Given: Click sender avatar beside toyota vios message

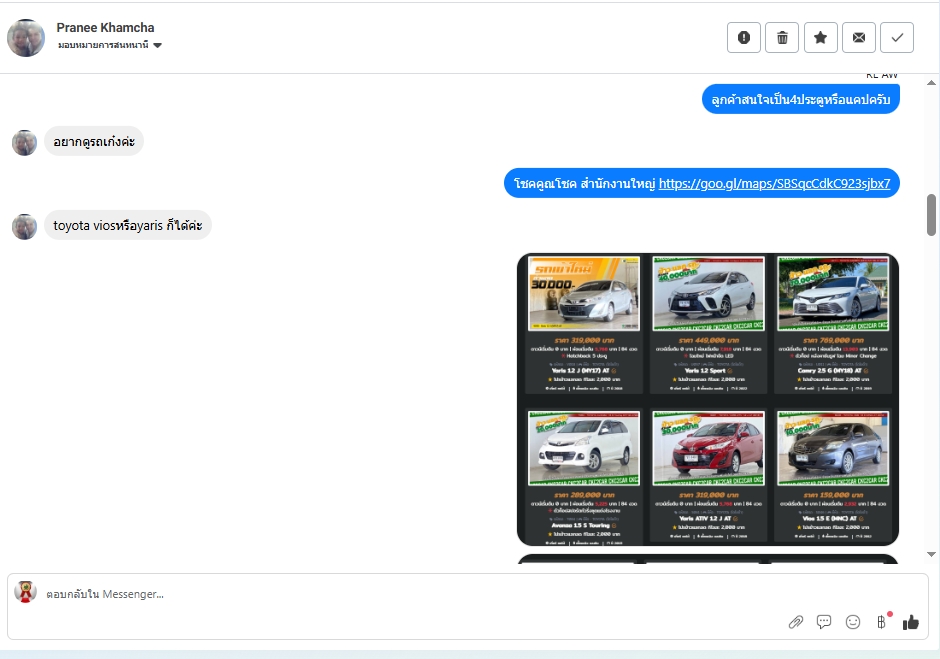Looking at the screenshot, I should click(25, 227).
